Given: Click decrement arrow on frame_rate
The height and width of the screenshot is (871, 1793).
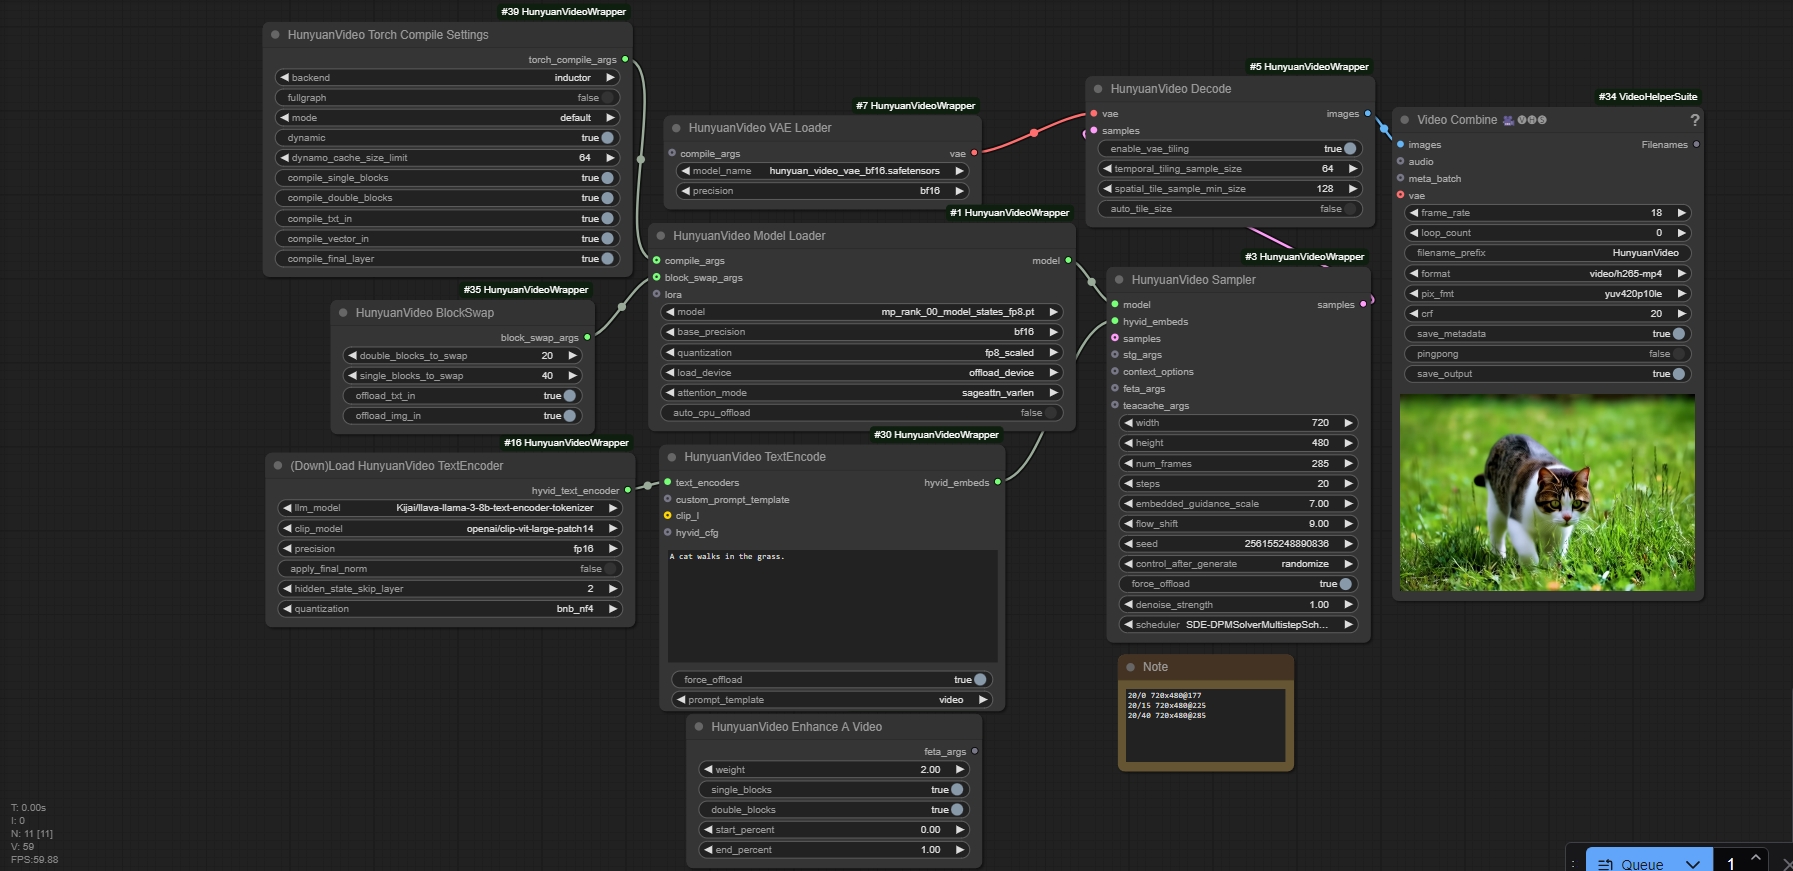Looking at the screenshot, I should pyautogui.click(x=1413, y=213).
